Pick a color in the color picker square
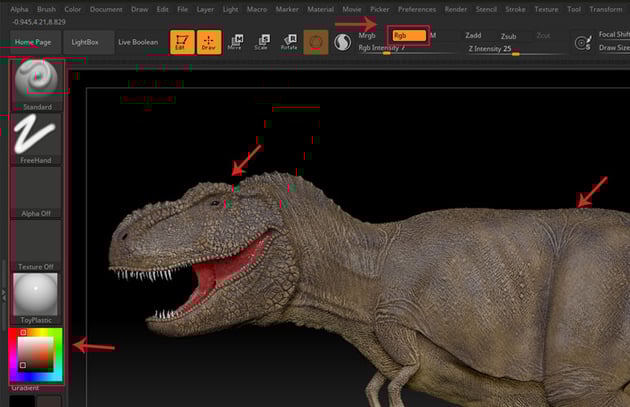This screenshot has height=407, width=630. (37, 354)
